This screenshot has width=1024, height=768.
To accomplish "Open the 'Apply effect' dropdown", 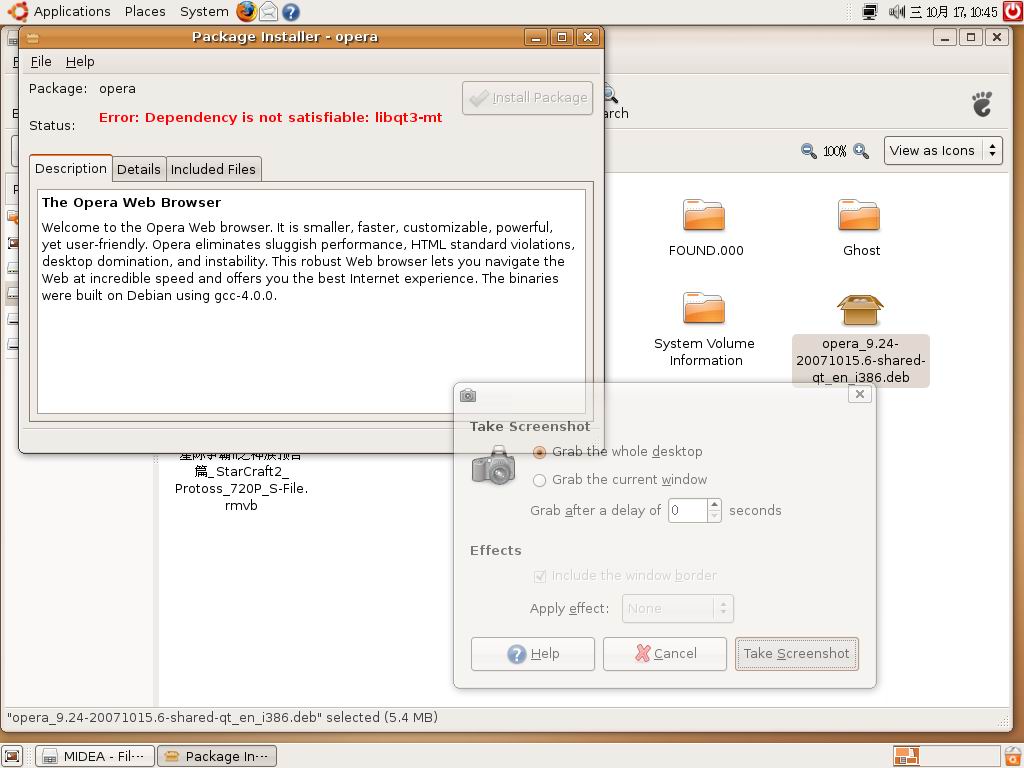I will (678, 609).
